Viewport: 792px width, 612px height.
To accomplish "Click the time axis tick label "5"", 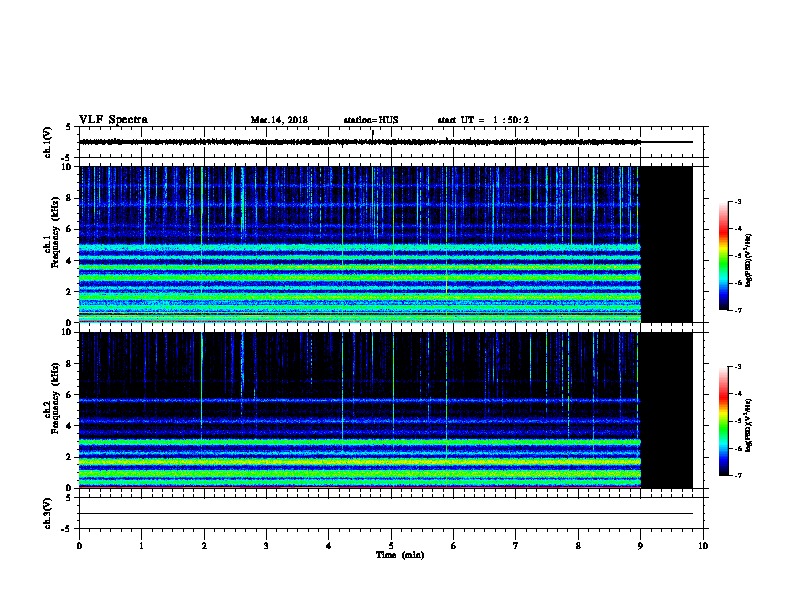I will point(391,546).
